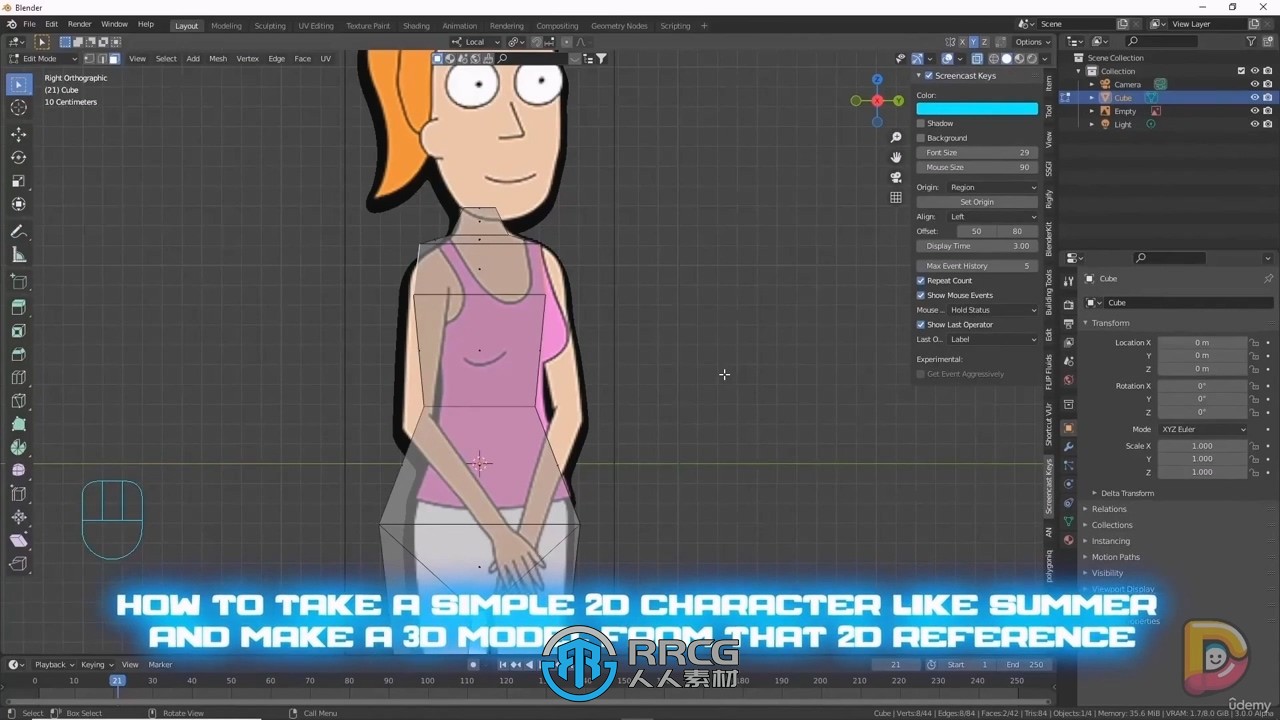Adjust the Font Size slider
The height and width of the screenshot is (720, 1280).
977,153
